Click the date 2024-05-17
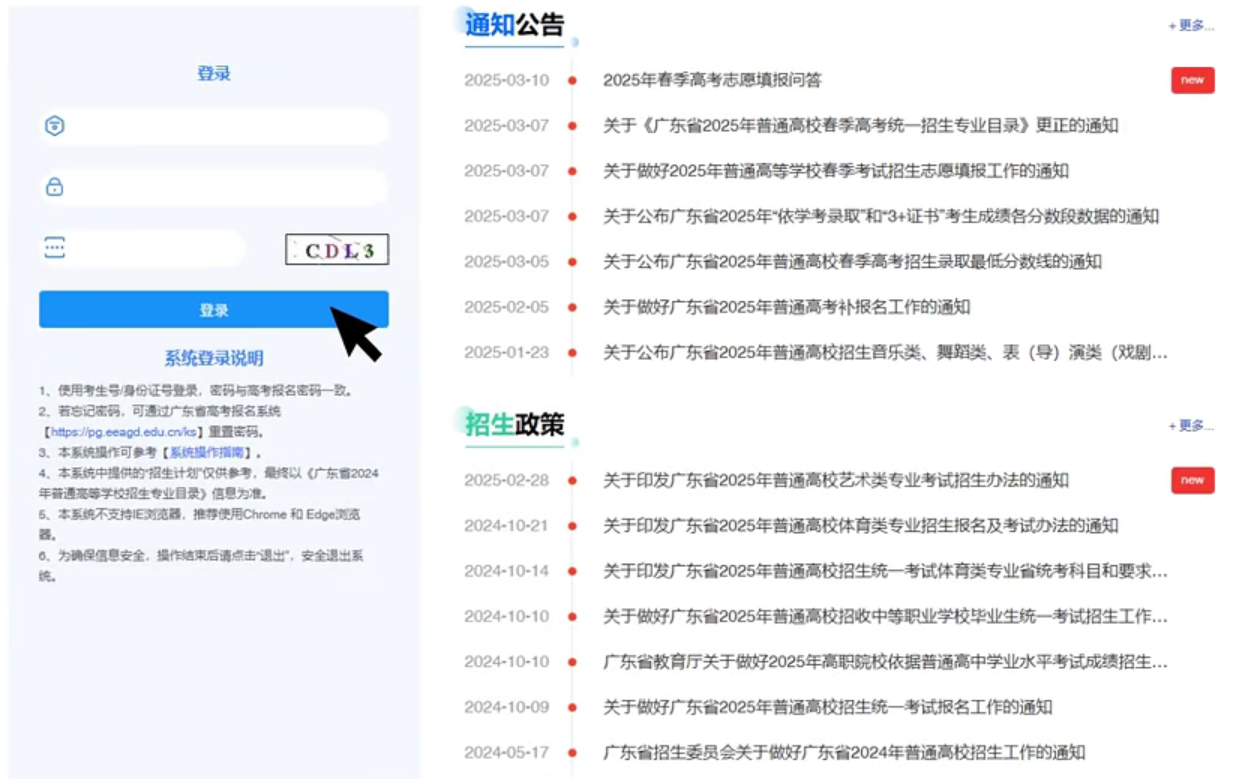This screenshot has width=1239, height=779. point(507,752)
